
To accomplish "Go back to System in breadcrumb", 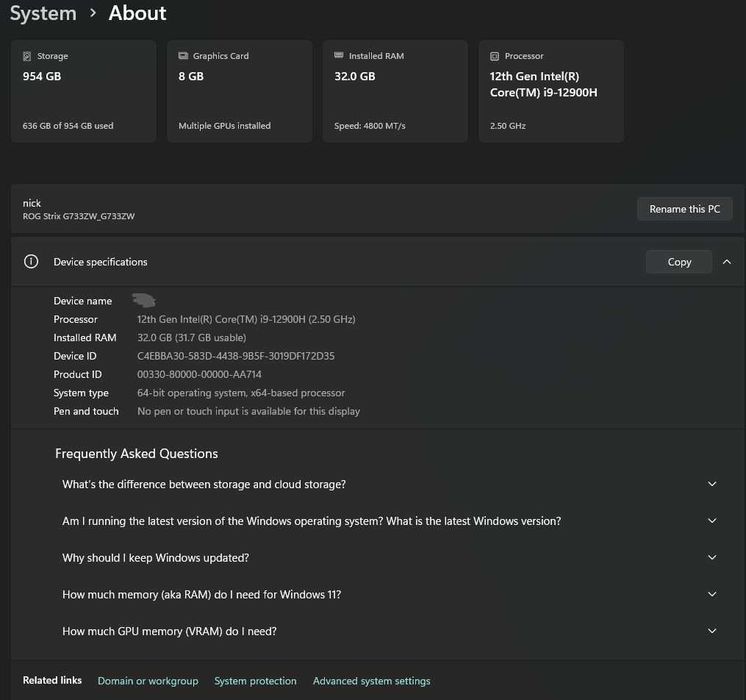I will 43,13.
